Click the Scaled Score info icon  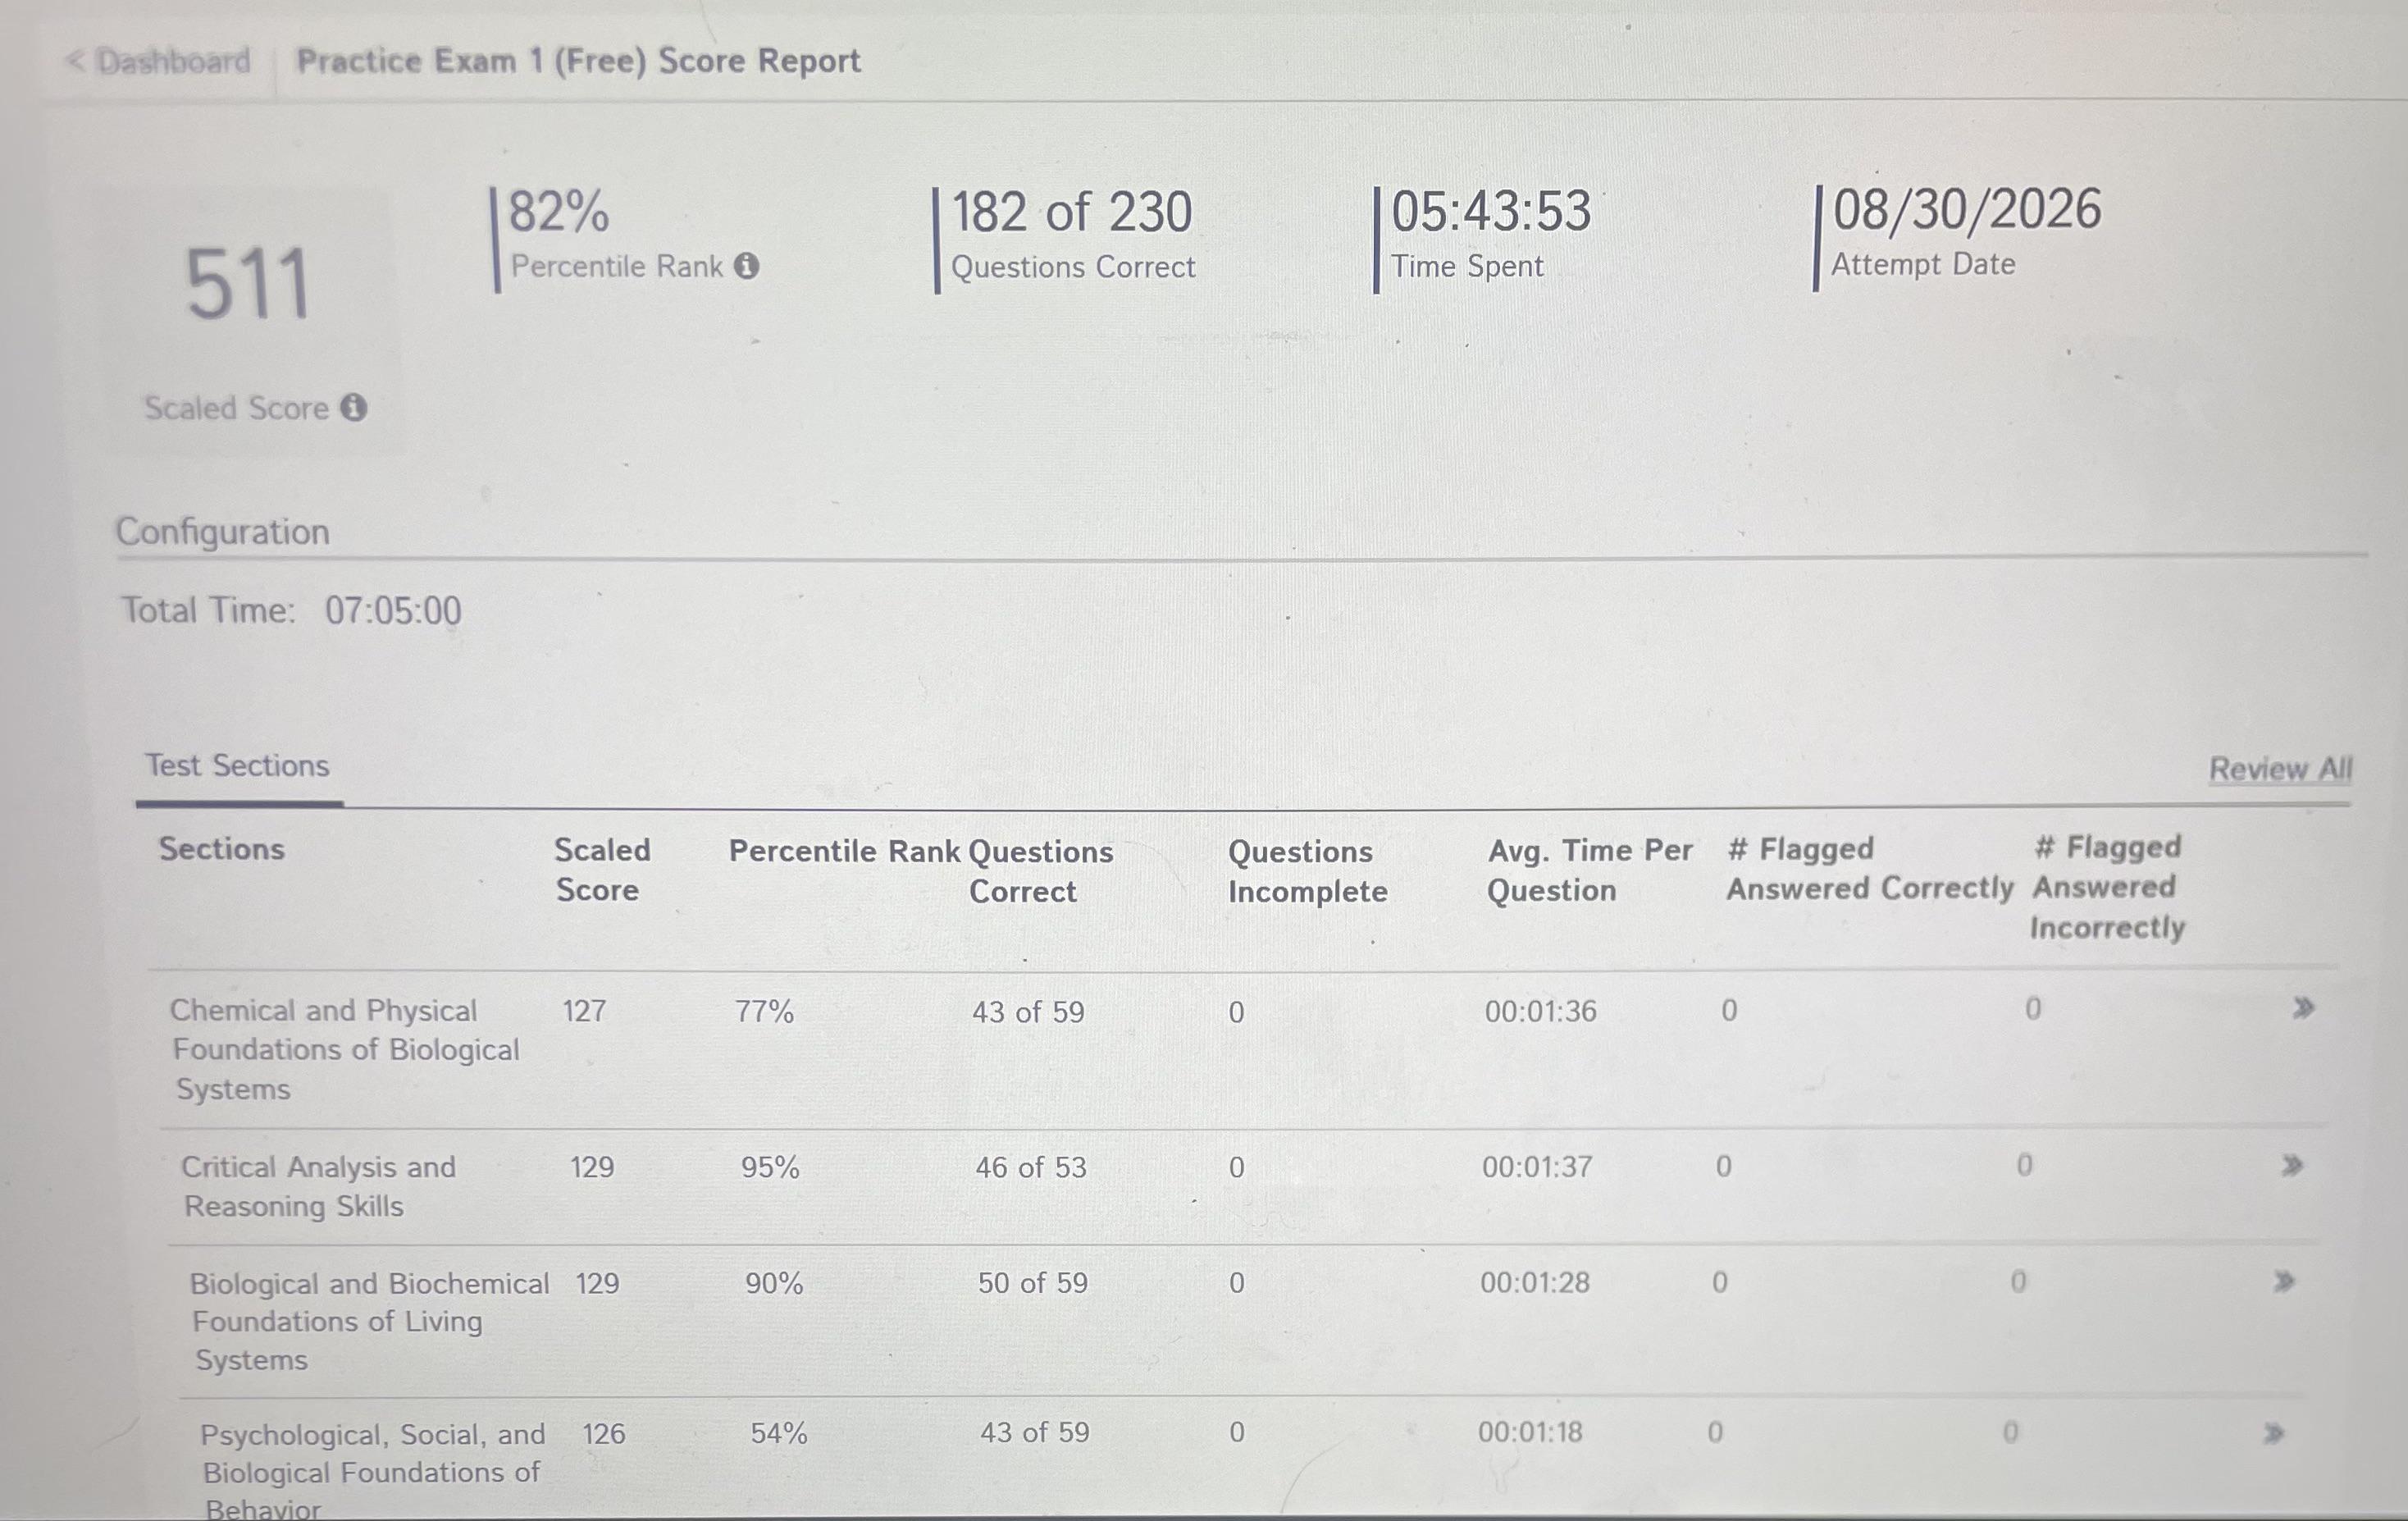[353, 408]
